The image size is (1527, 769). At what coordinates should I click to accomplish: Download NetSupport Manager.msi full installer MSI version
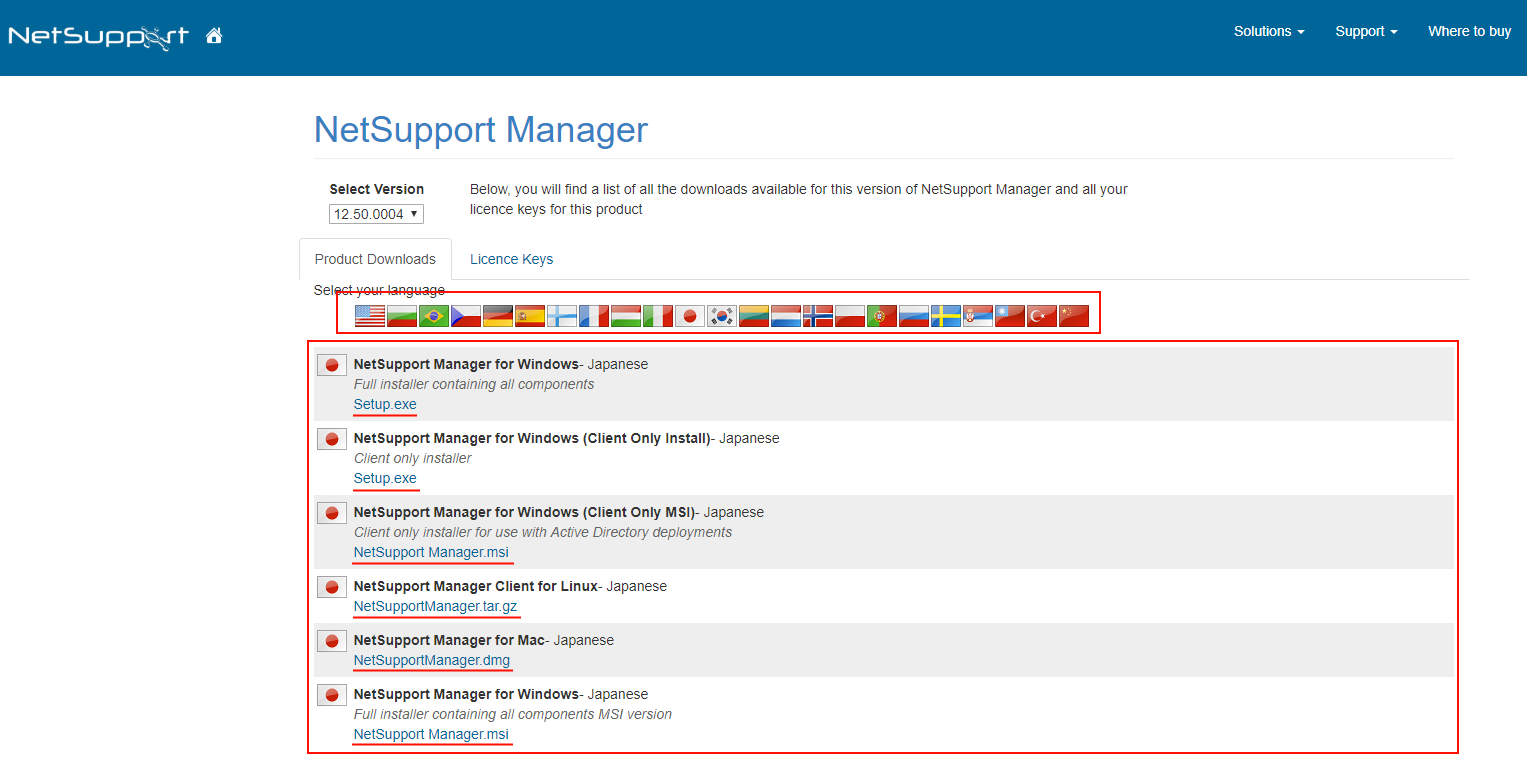pyautogui.click(x=431, y=734)
